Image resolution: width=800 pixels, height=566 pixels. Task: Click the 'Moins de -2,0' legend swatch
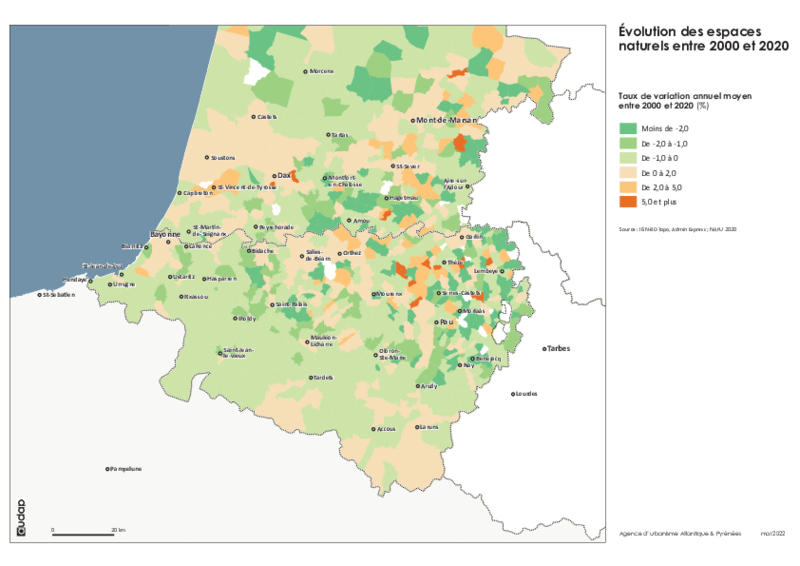click(628, 129)
